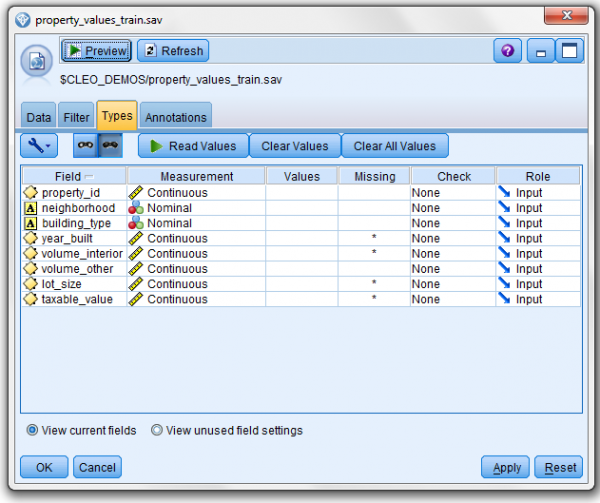Click the volume_interior storage type icon
The width and height of the screenshot is (600, 503).
[x=30, y=254]
